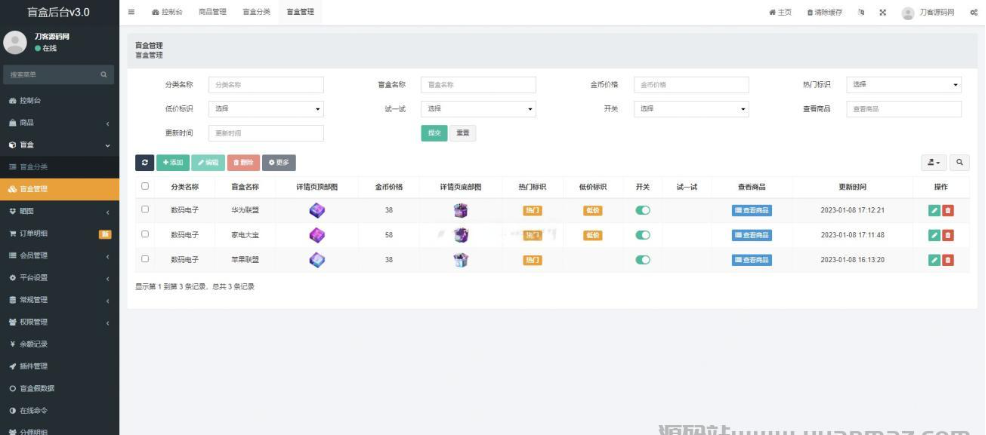Open 订单明细 in the sidebar
Image resolution: width=986 pixels, height=435 pixels.
point(60,233)
